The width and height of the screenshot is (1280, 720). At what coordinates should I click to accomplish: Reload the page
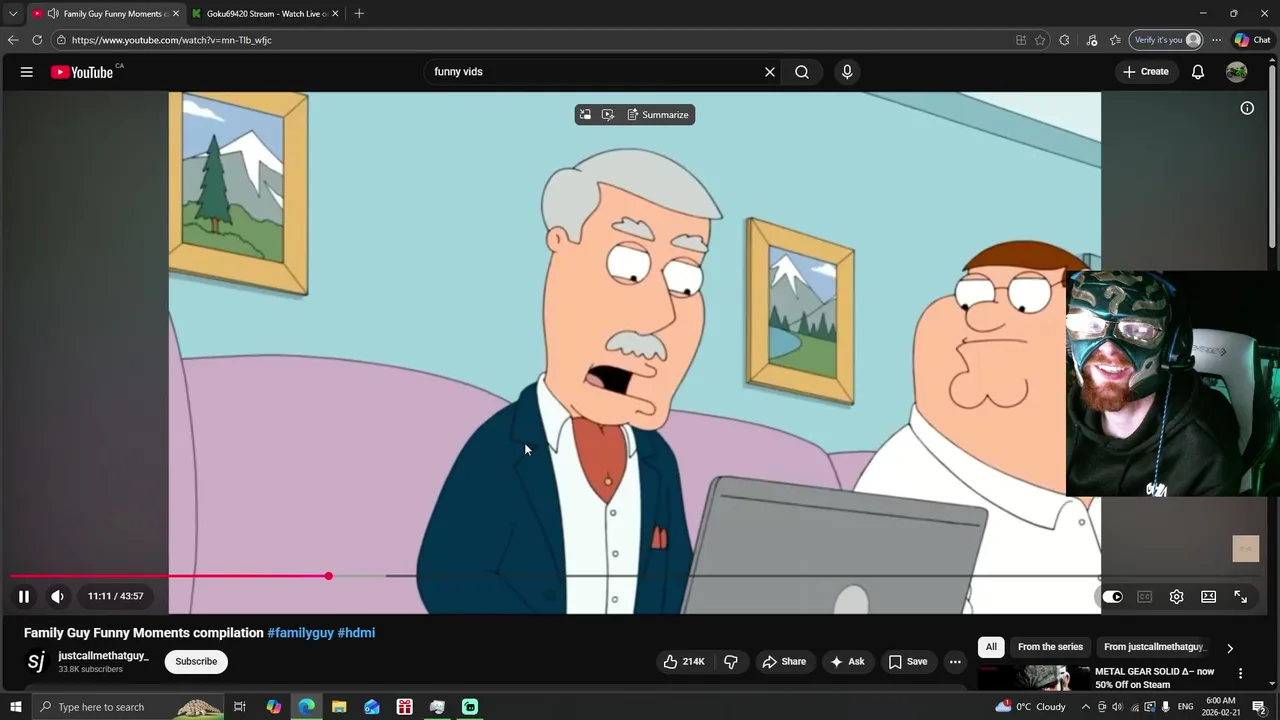(37, 40)
